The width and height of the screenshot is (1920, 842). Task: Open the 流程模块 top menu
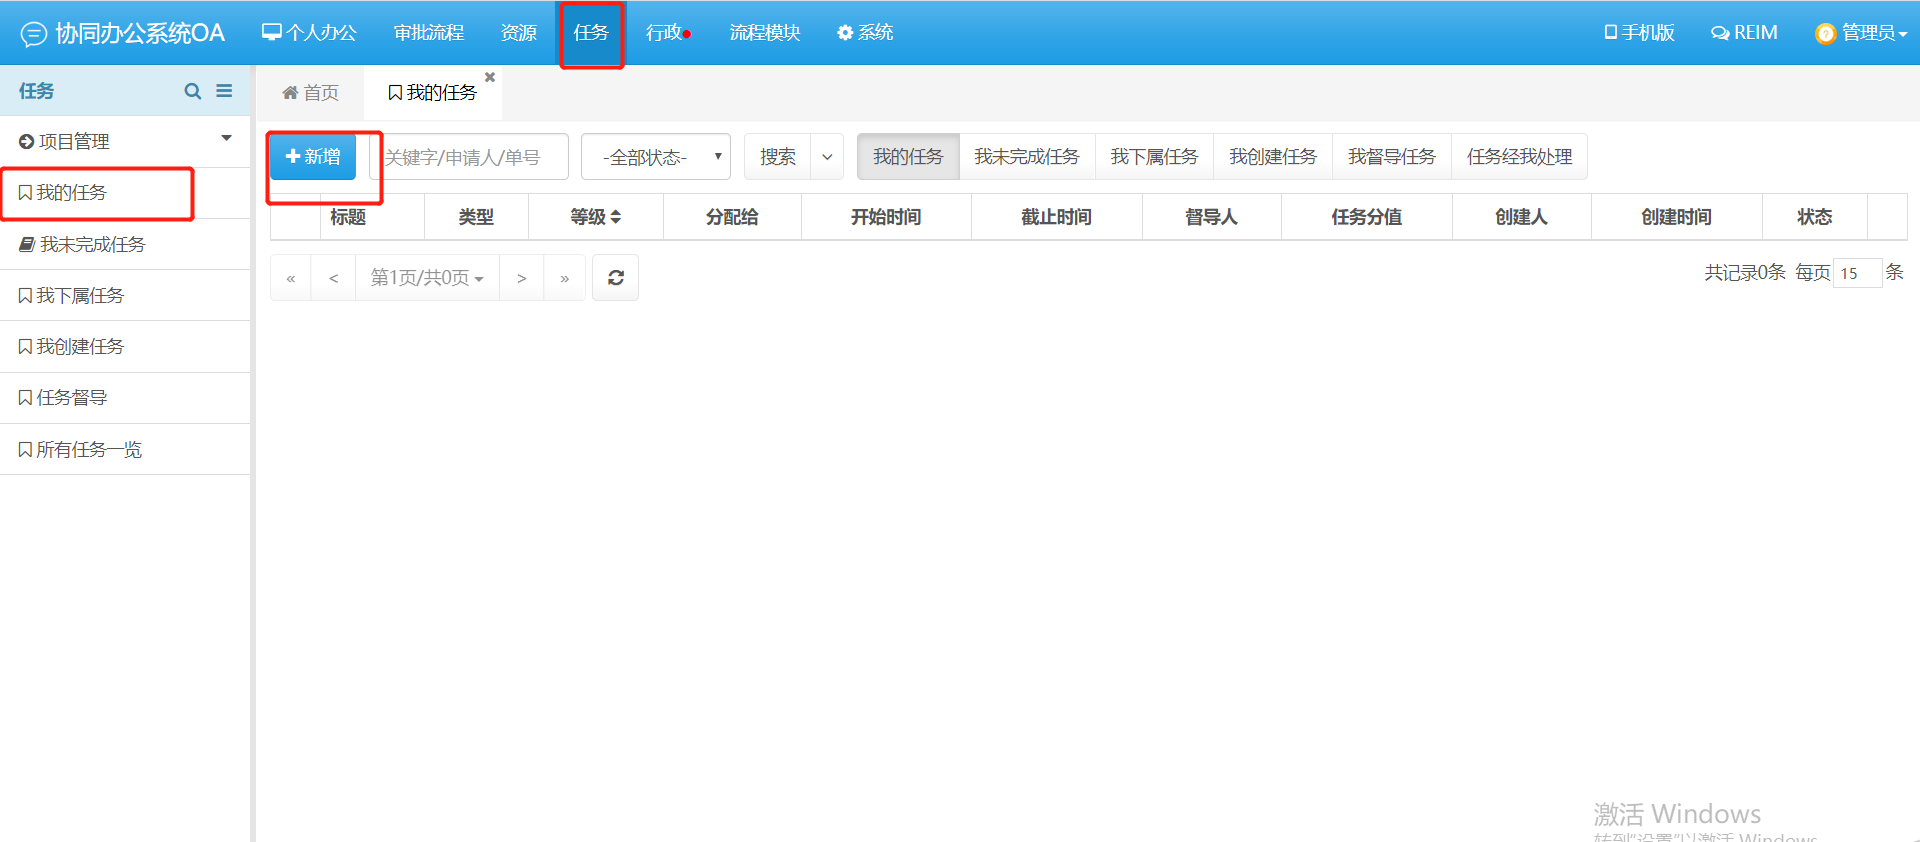point(765,33)
